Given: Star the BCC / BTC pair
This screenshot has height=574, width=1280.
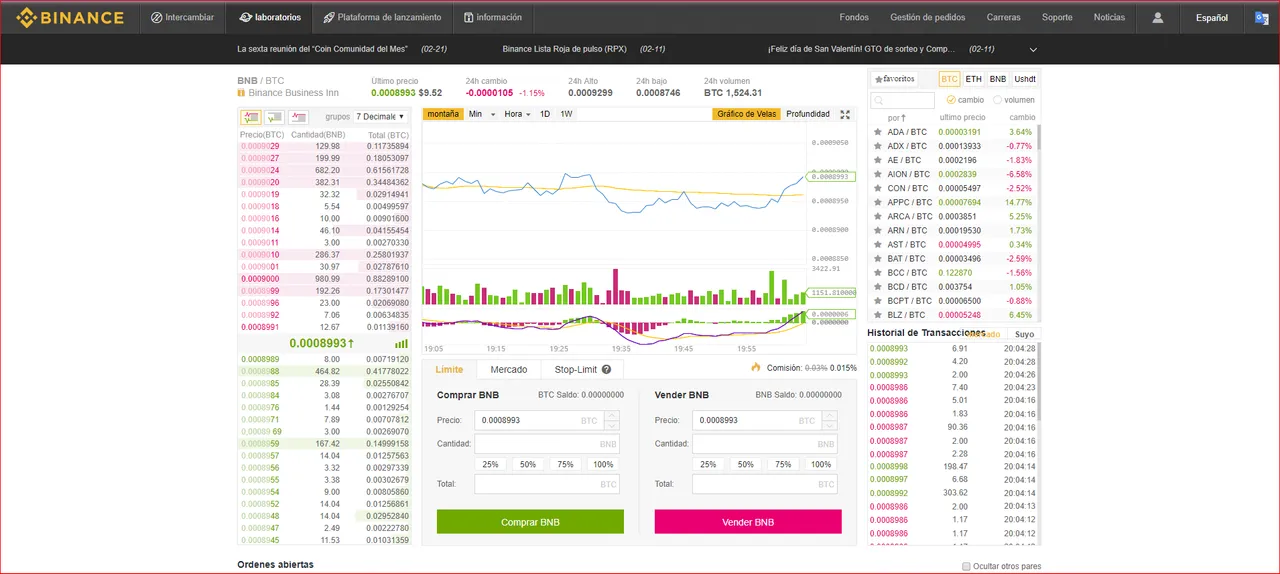Looking at the screenshot, I should (878, 272).
